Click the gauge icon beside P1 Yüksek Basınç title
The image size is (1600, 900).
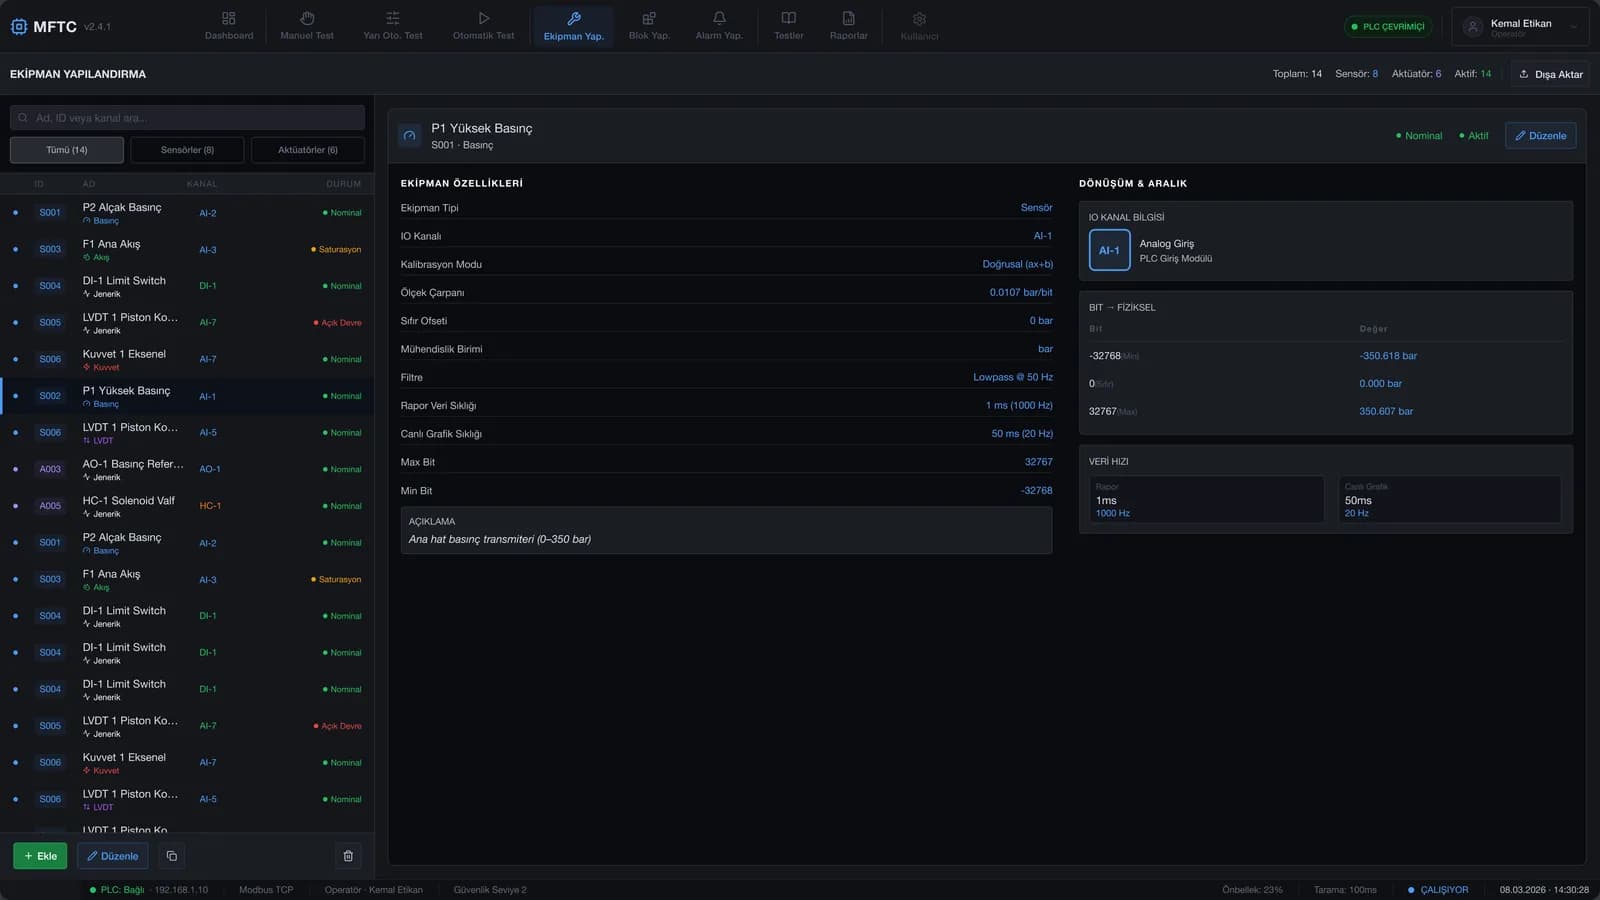(409, 136)
